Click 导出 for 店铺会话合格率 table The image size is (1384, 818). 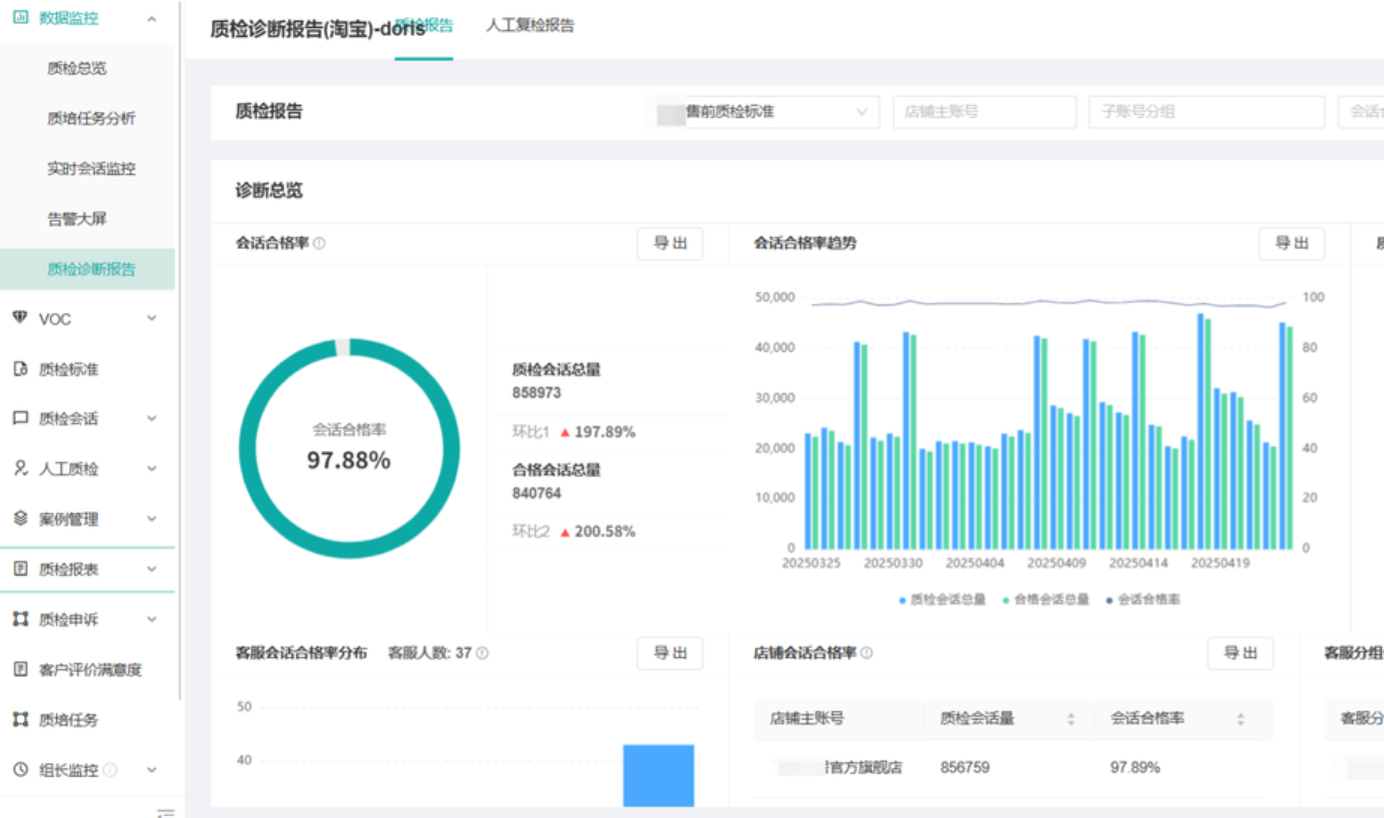(1240, 653)
